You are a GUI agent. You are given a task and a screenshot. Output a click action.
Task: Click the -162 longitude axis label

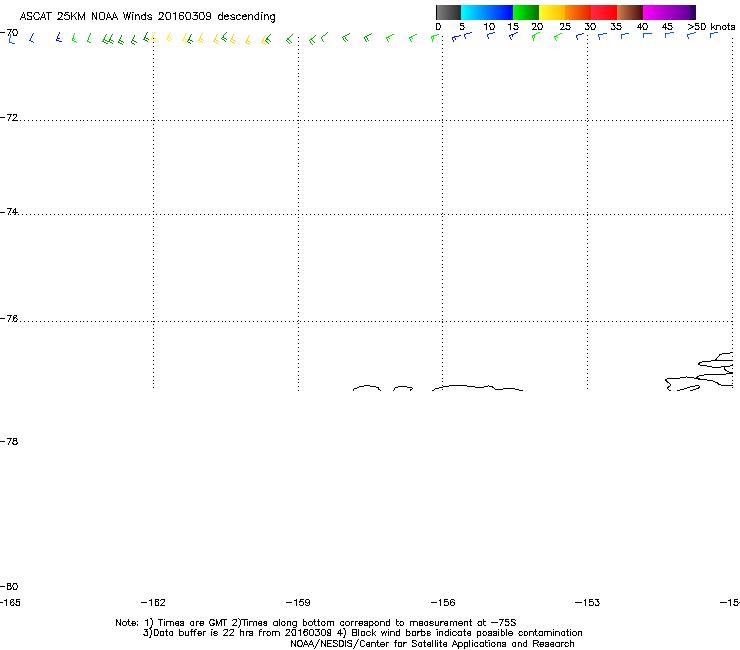(x=153, y=602)
